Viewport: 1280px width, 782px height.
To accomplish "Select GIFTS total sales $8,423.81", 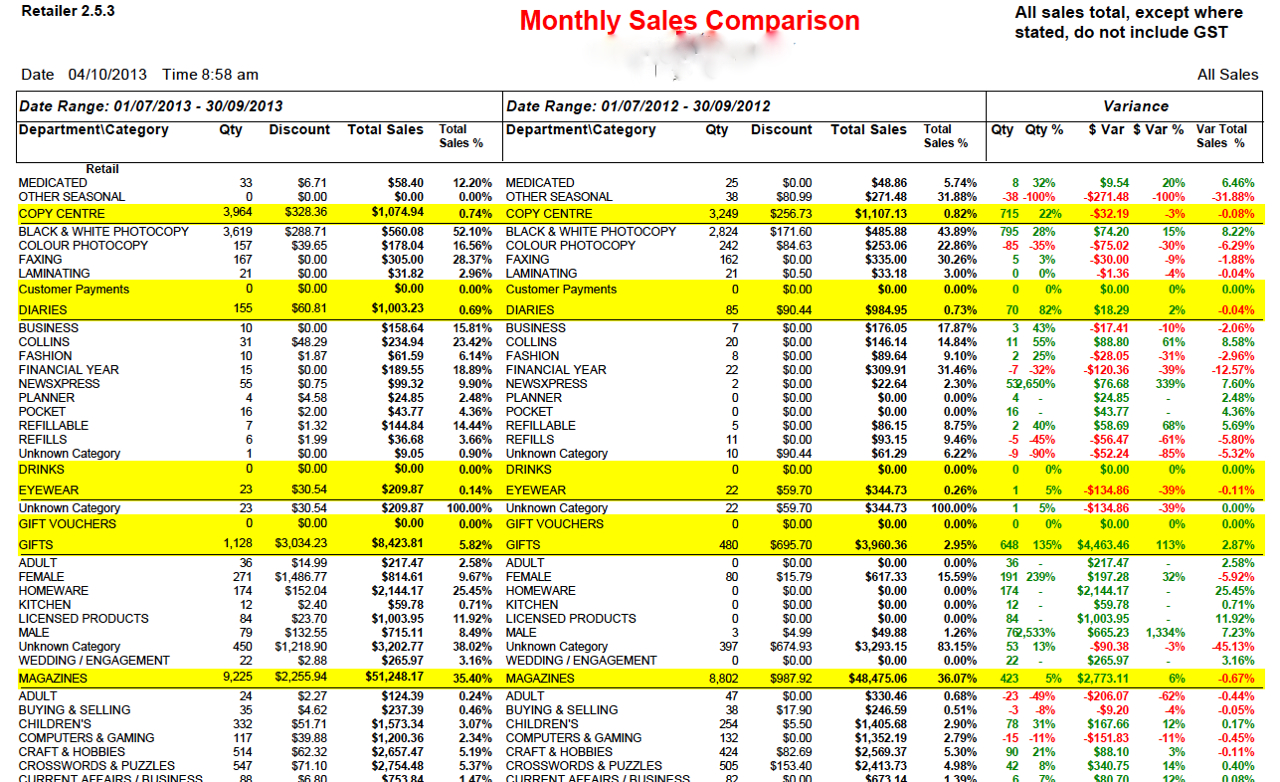I will tap(392, 544).
